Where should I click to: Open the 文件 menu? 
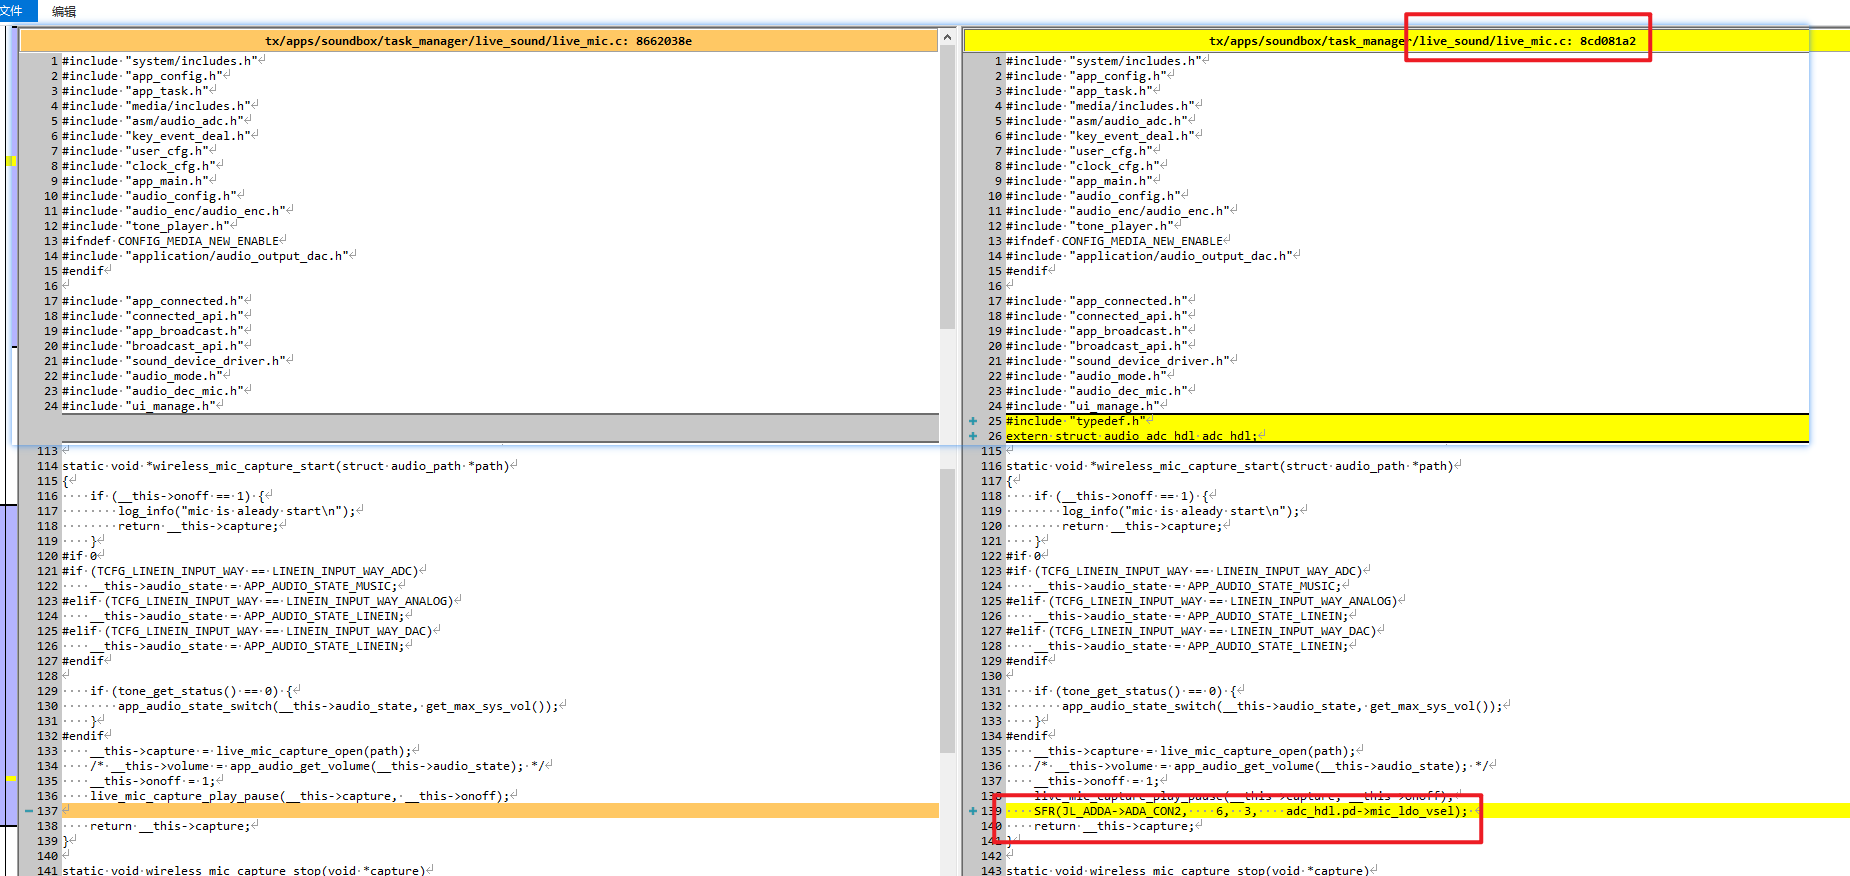[11, 11]
